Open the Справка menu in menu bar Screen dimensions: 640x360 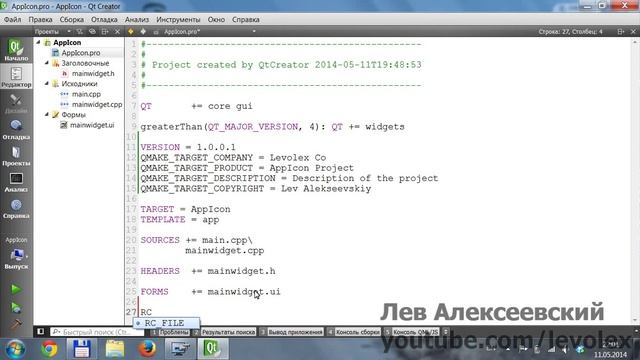pyautogui.click(x=246, y=19)
